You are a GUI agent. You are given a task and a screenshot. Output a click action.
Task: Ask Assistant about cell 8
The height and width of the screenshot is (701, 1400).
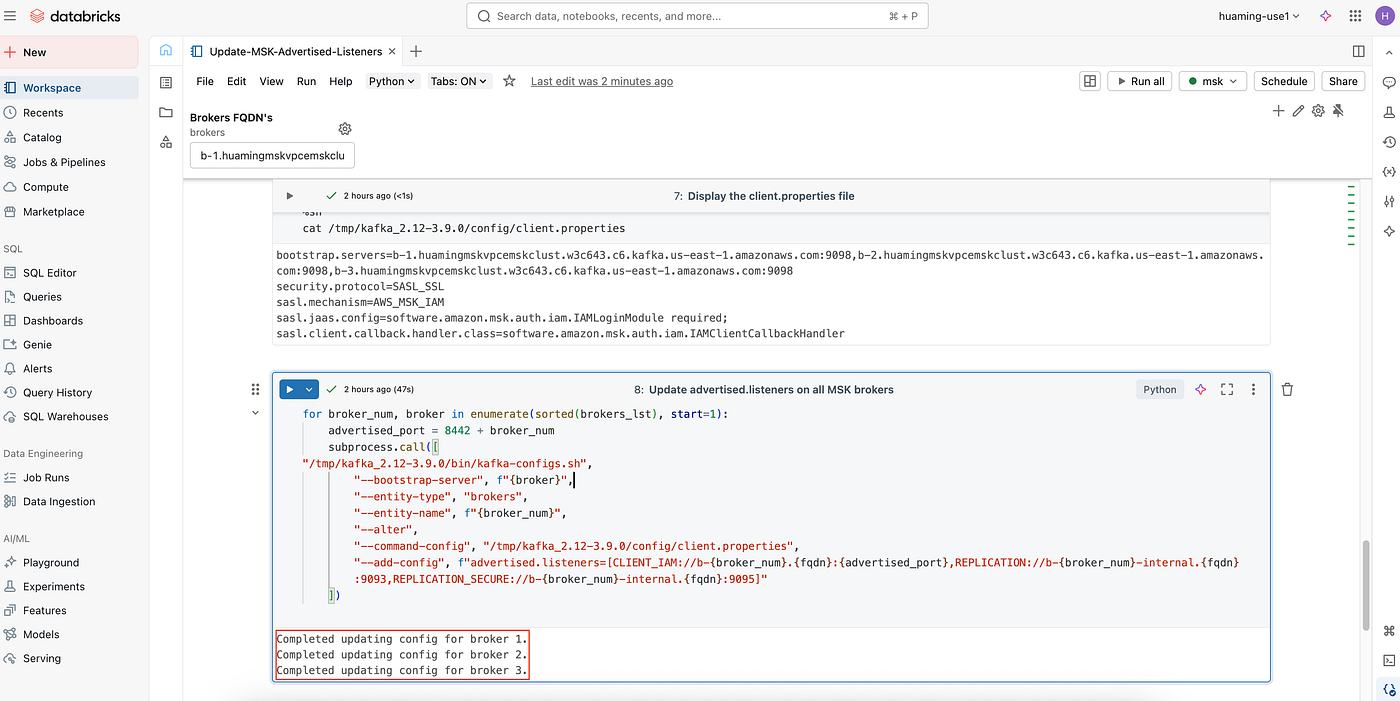[1201, 389]
